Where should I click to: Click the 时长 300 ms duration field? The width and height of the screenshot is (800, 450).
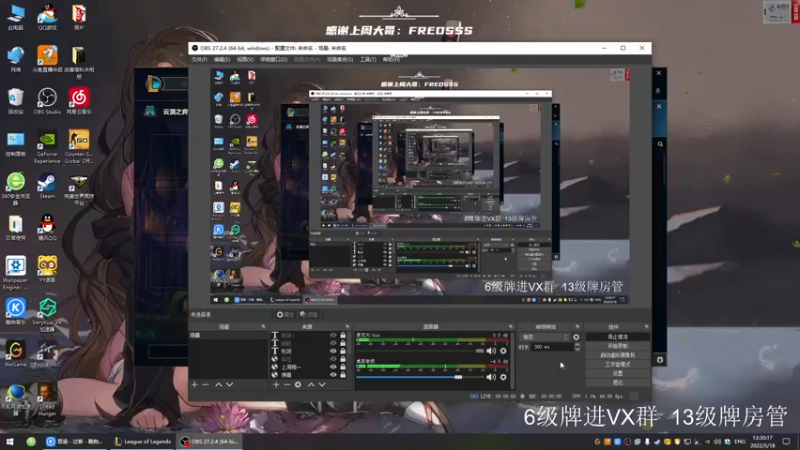552,347
